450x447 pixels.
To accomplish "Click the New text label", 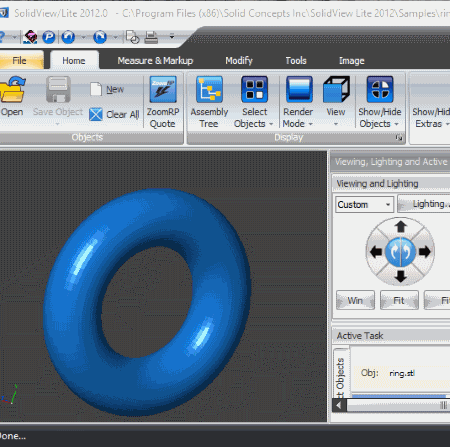I will point(115,89).
